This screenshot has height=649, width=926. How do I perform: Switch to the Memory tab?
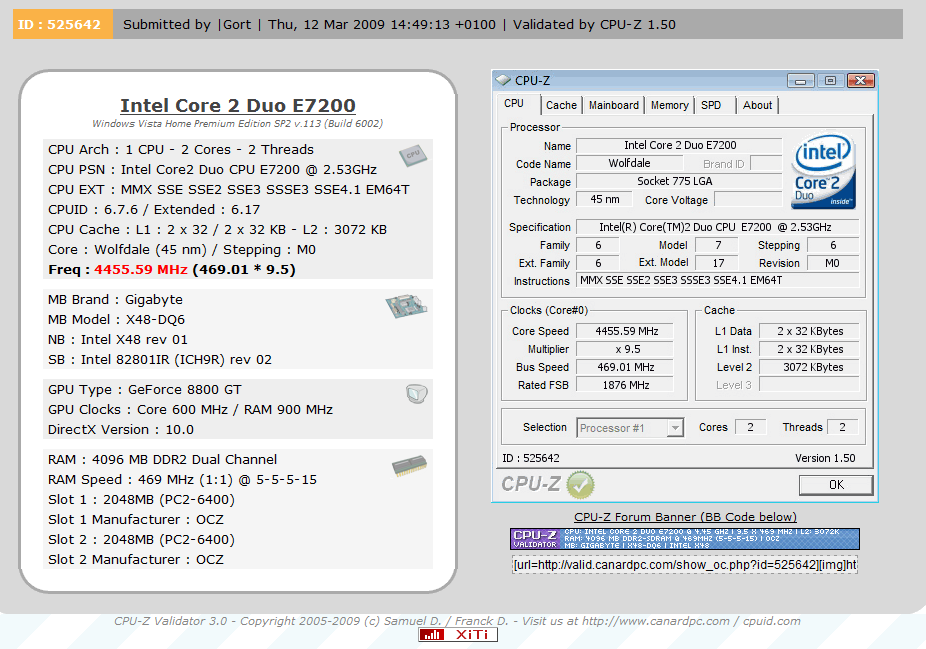point(670,105)
